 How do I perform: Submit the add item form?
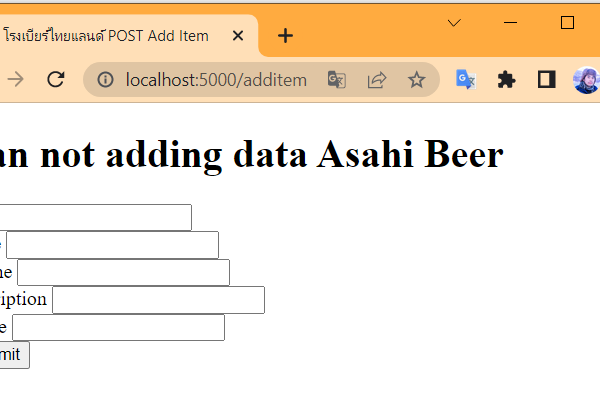pos(12,355)
